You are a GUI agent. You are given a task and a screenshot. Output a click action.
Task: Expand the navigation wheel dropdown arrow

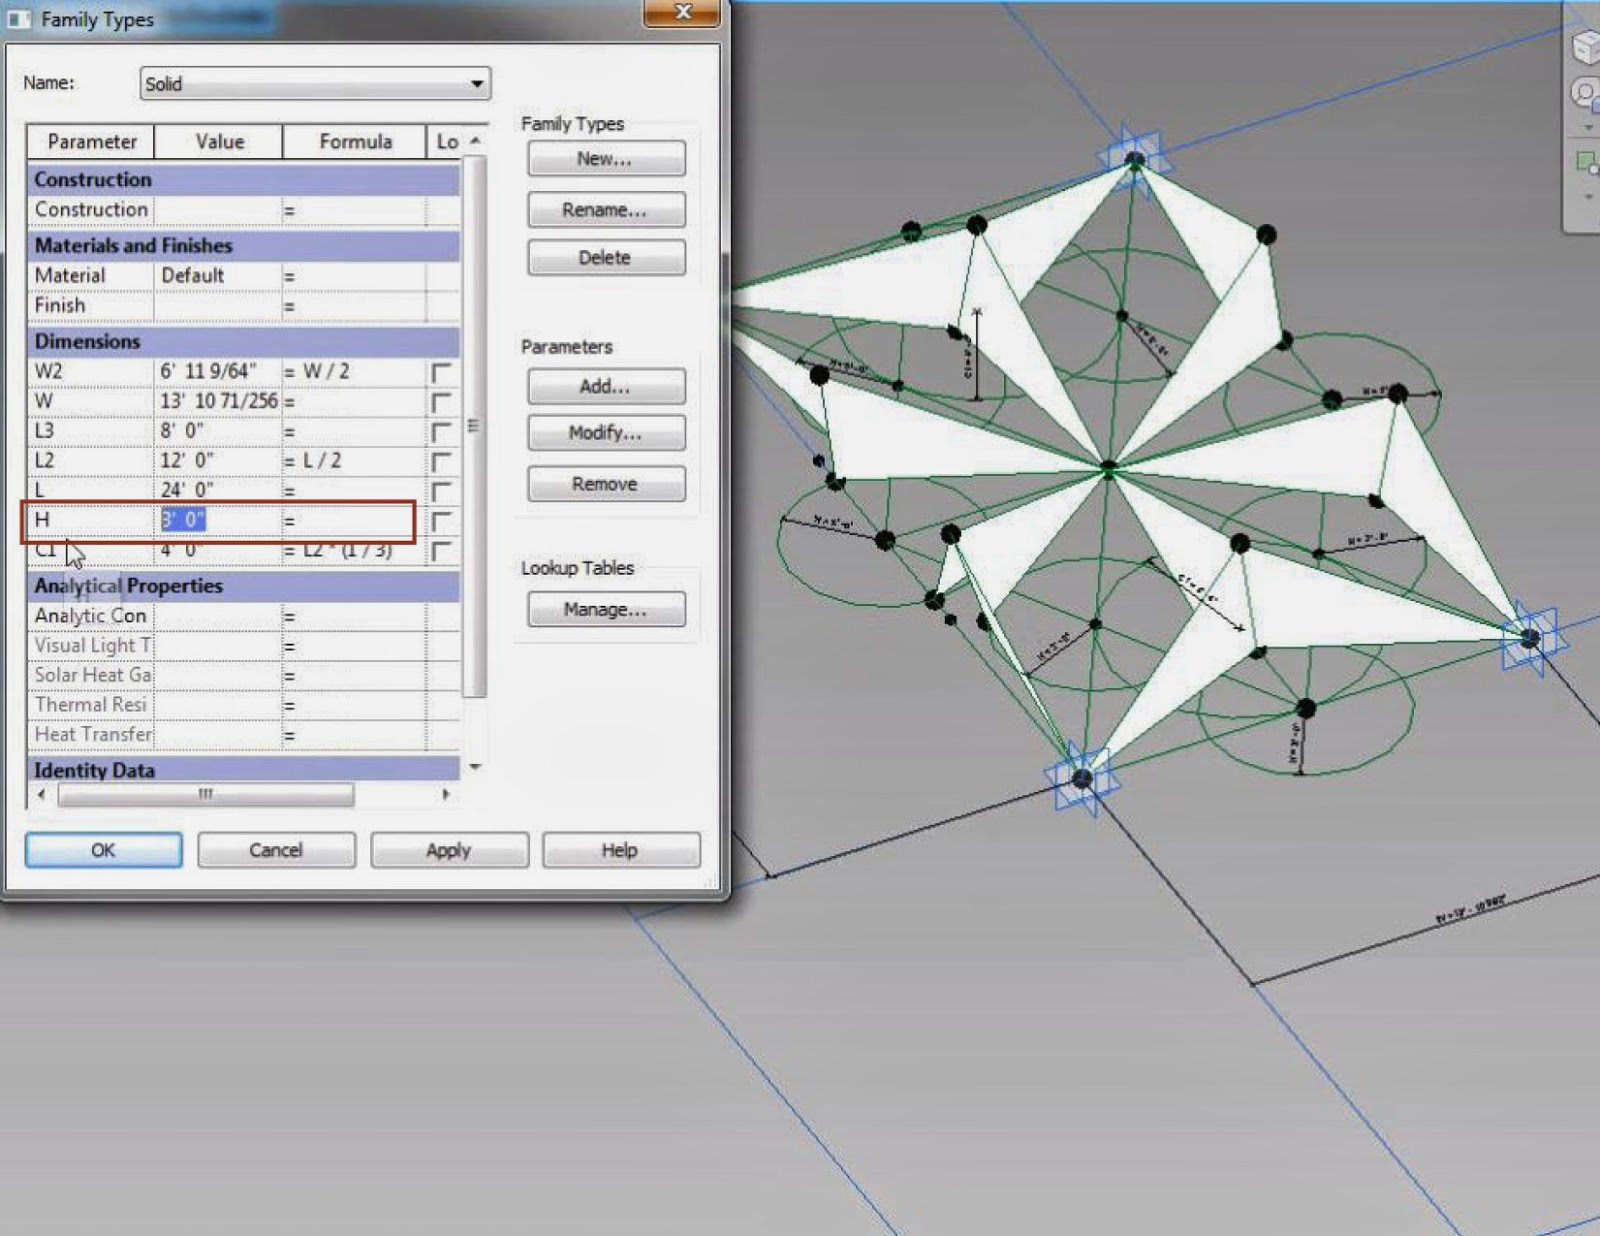tap(1588, 126)
